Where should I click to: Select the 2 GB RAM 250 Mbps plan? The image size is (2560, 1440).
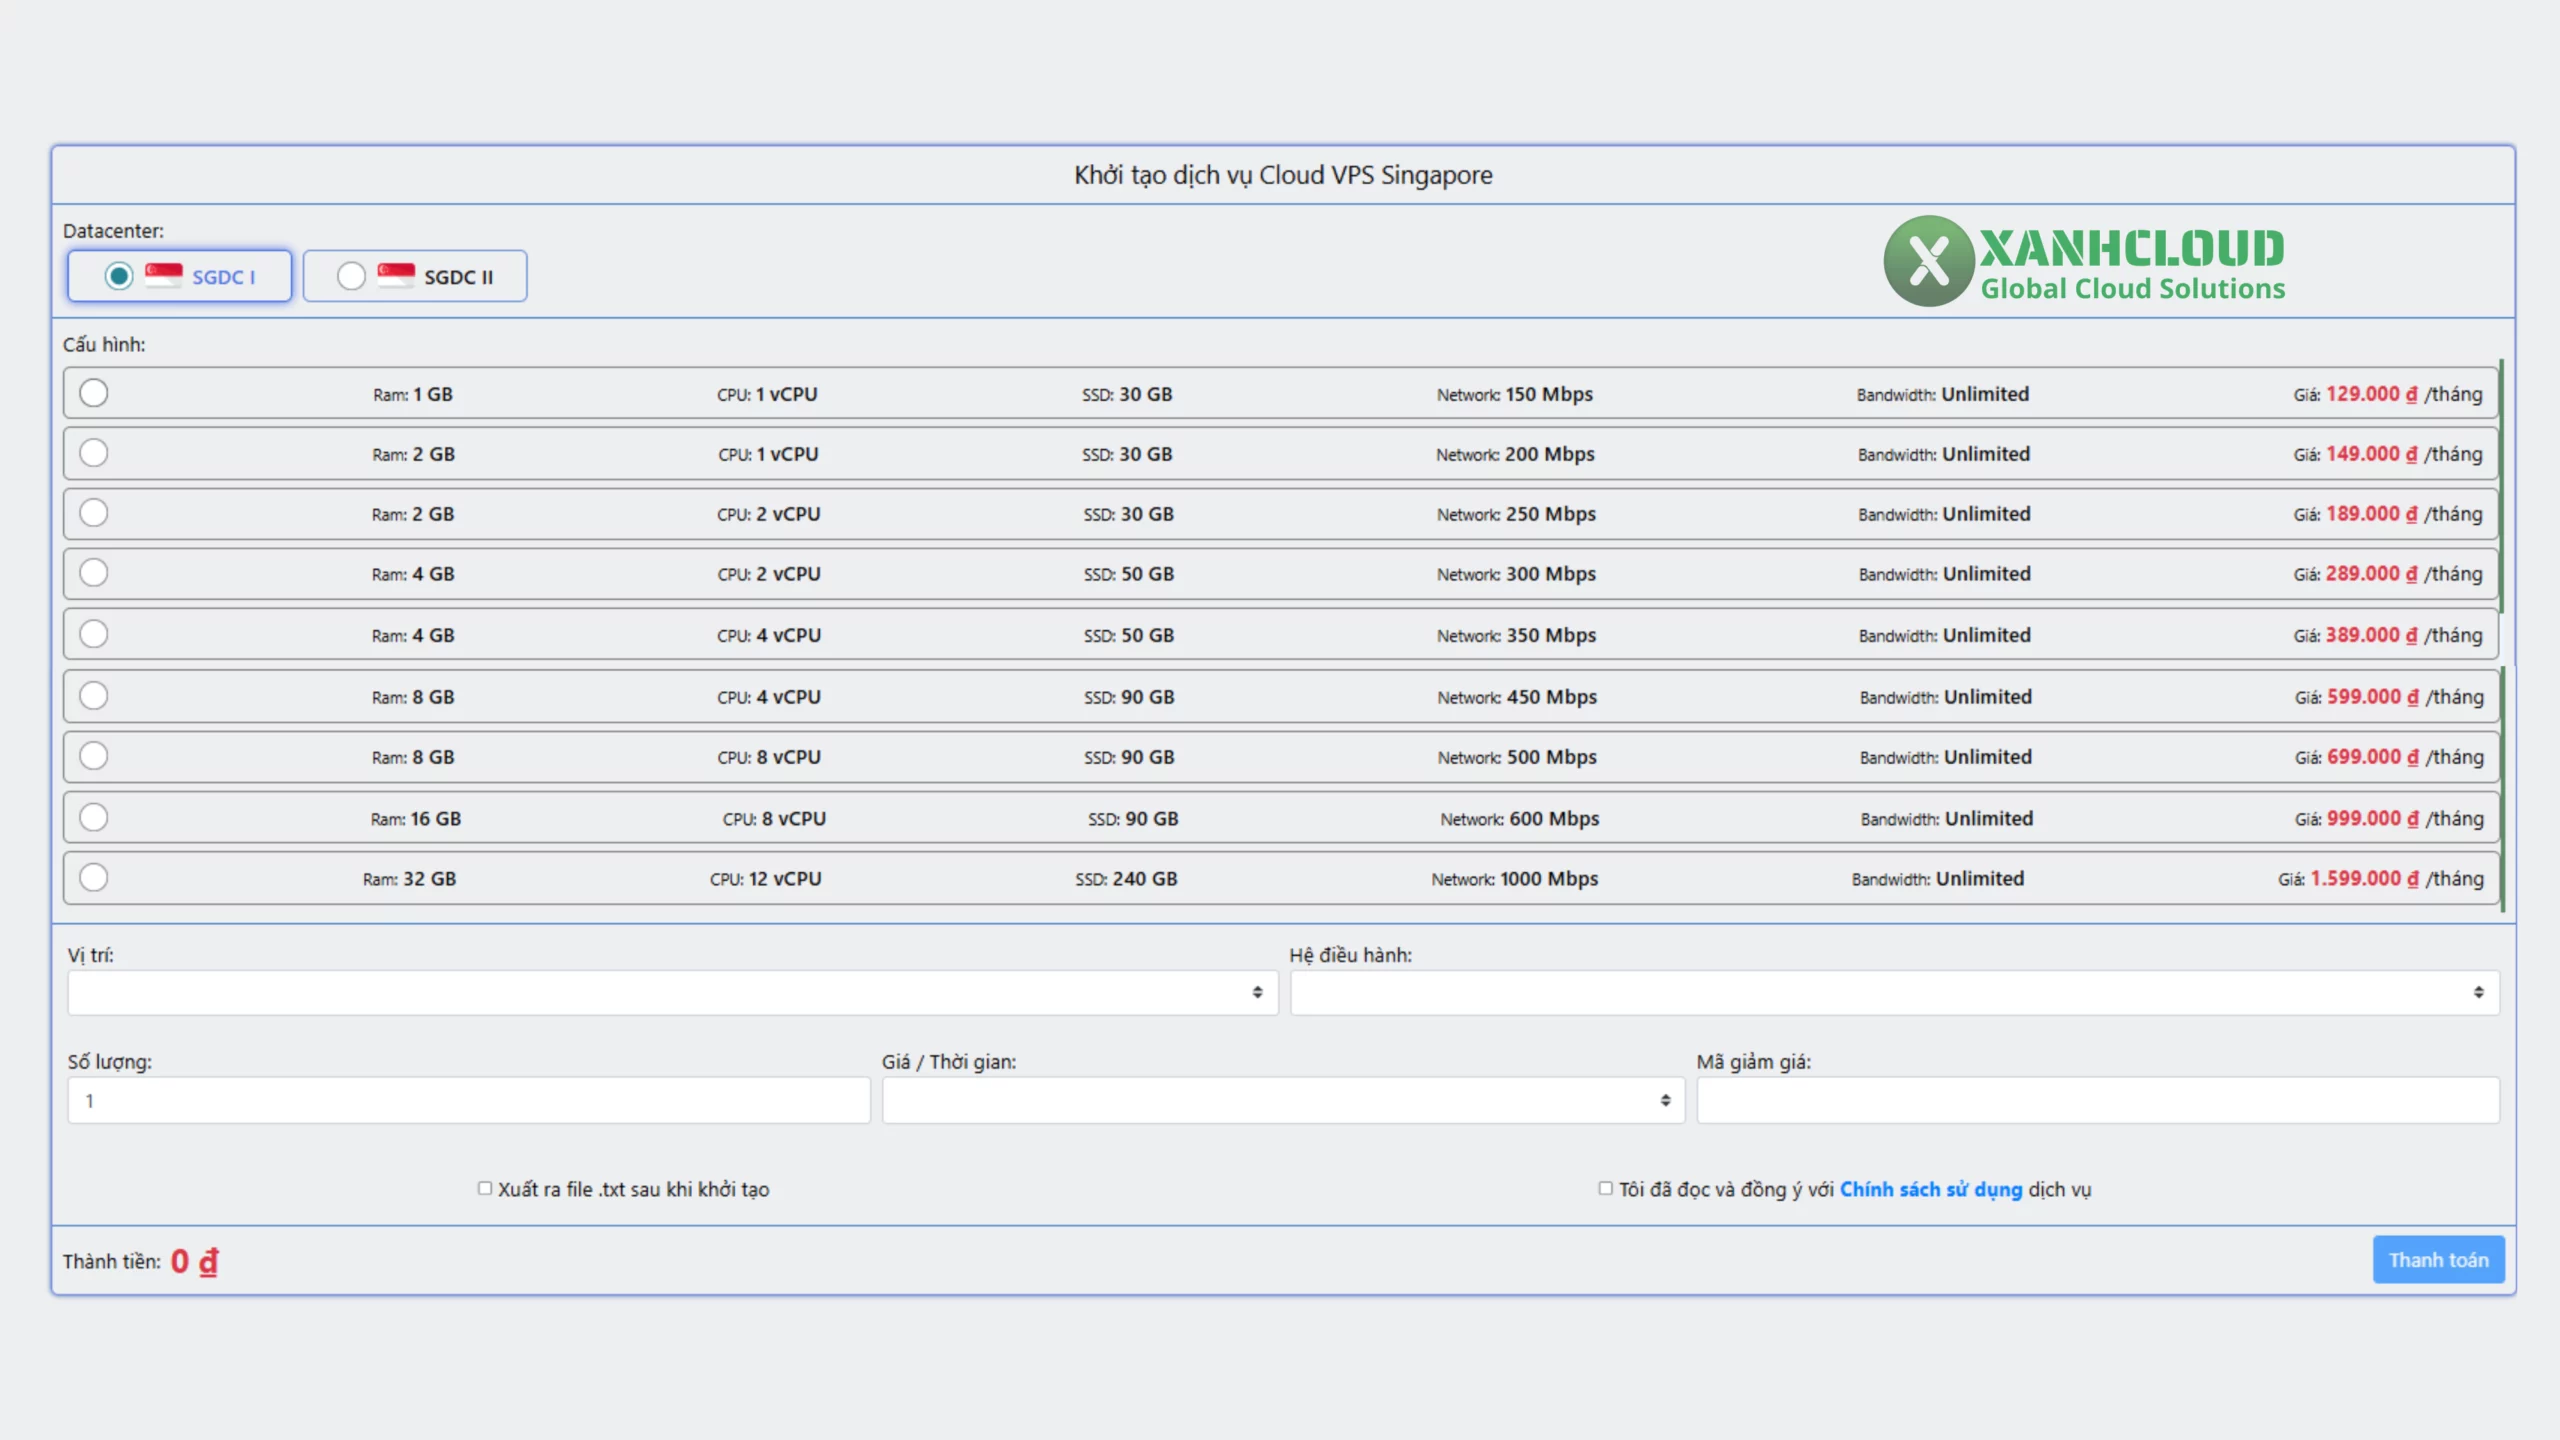(x=94, y=513)
